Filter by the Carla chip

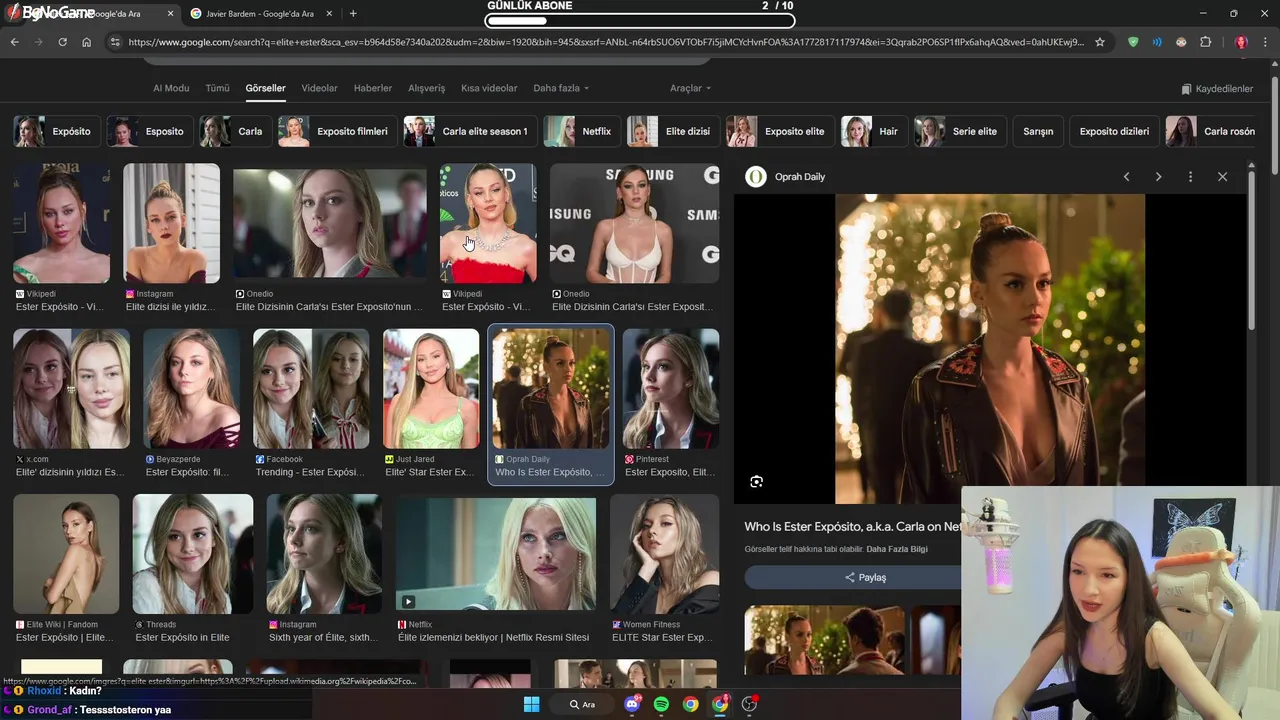(236, 131)
